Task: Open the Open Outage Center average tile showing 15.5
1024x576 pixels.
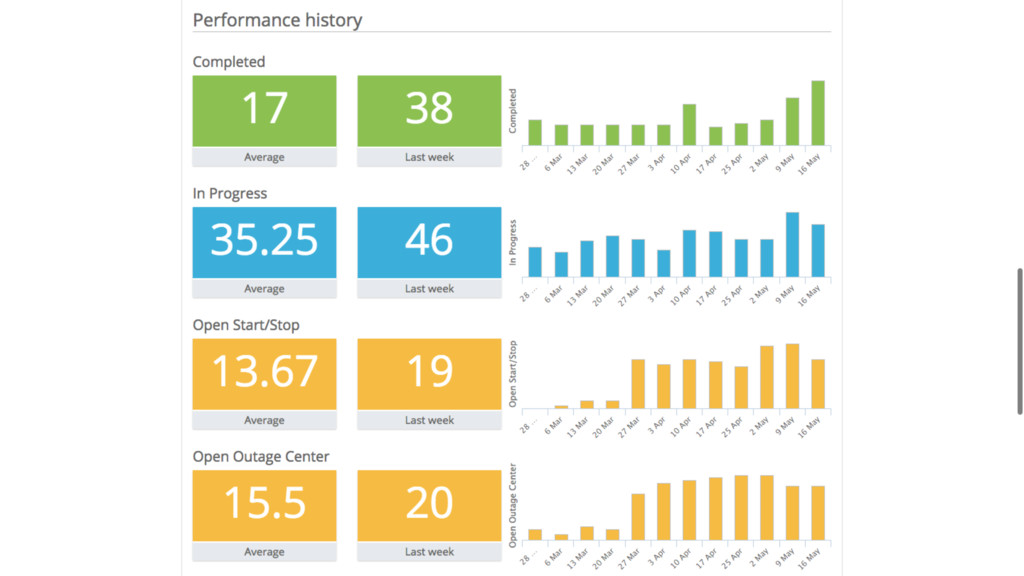Action: coord(264,505)
